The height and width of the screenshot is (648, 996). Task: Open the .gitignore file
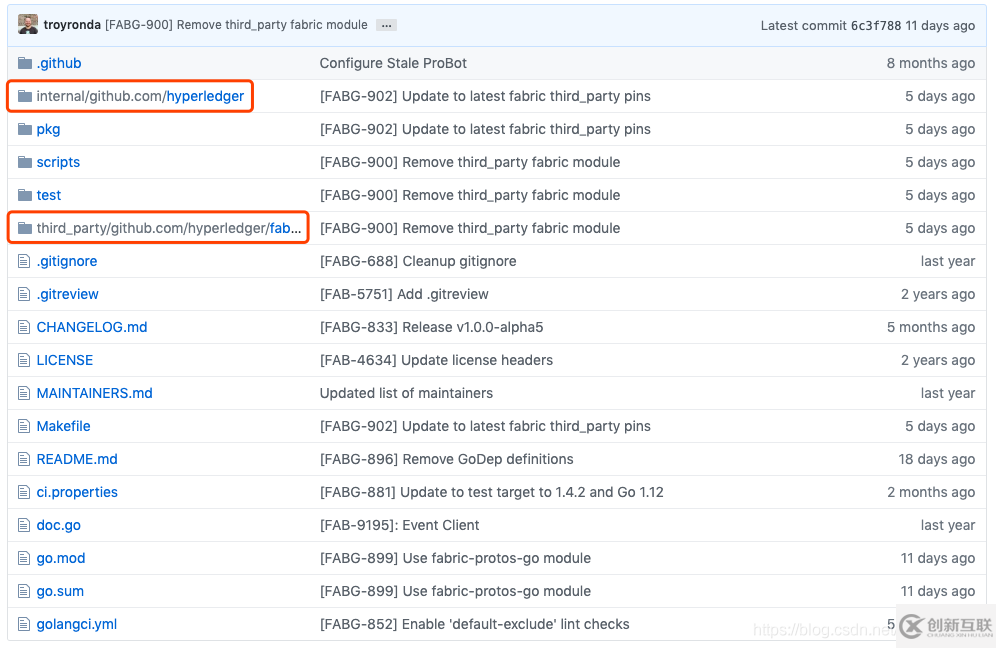[x=67, y=261]
